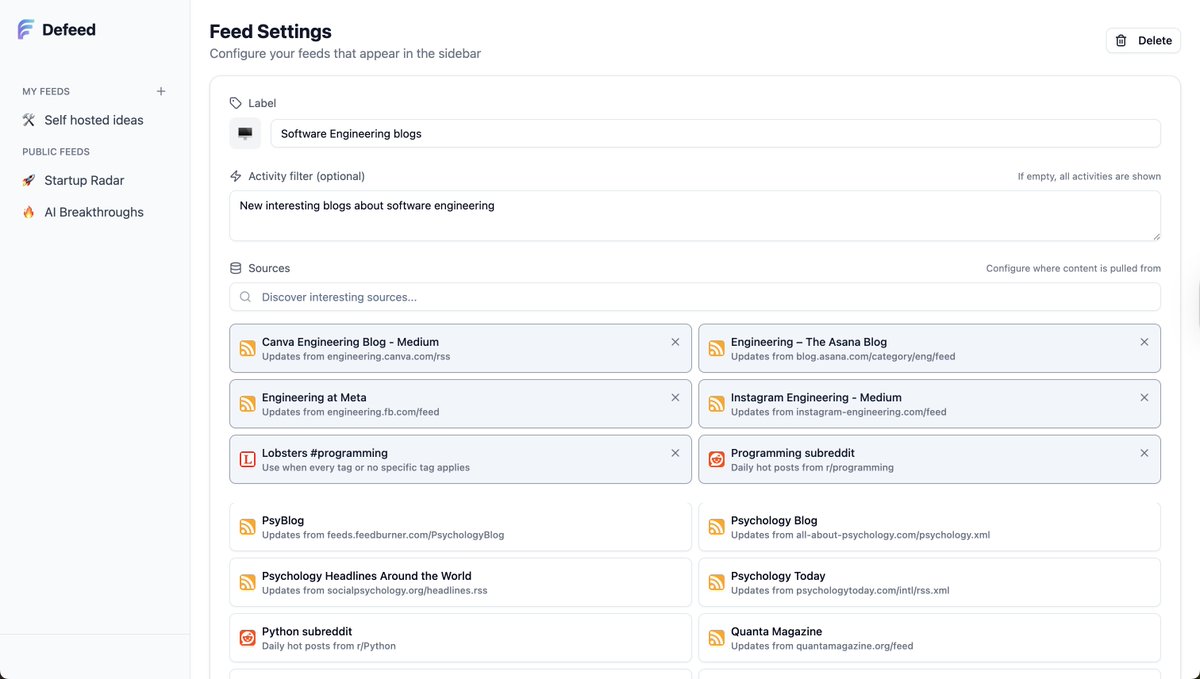Screen dimensions: 1200x679
Task: Click the PUBLIC FEEDS section header
Action: tap(56, 152)
